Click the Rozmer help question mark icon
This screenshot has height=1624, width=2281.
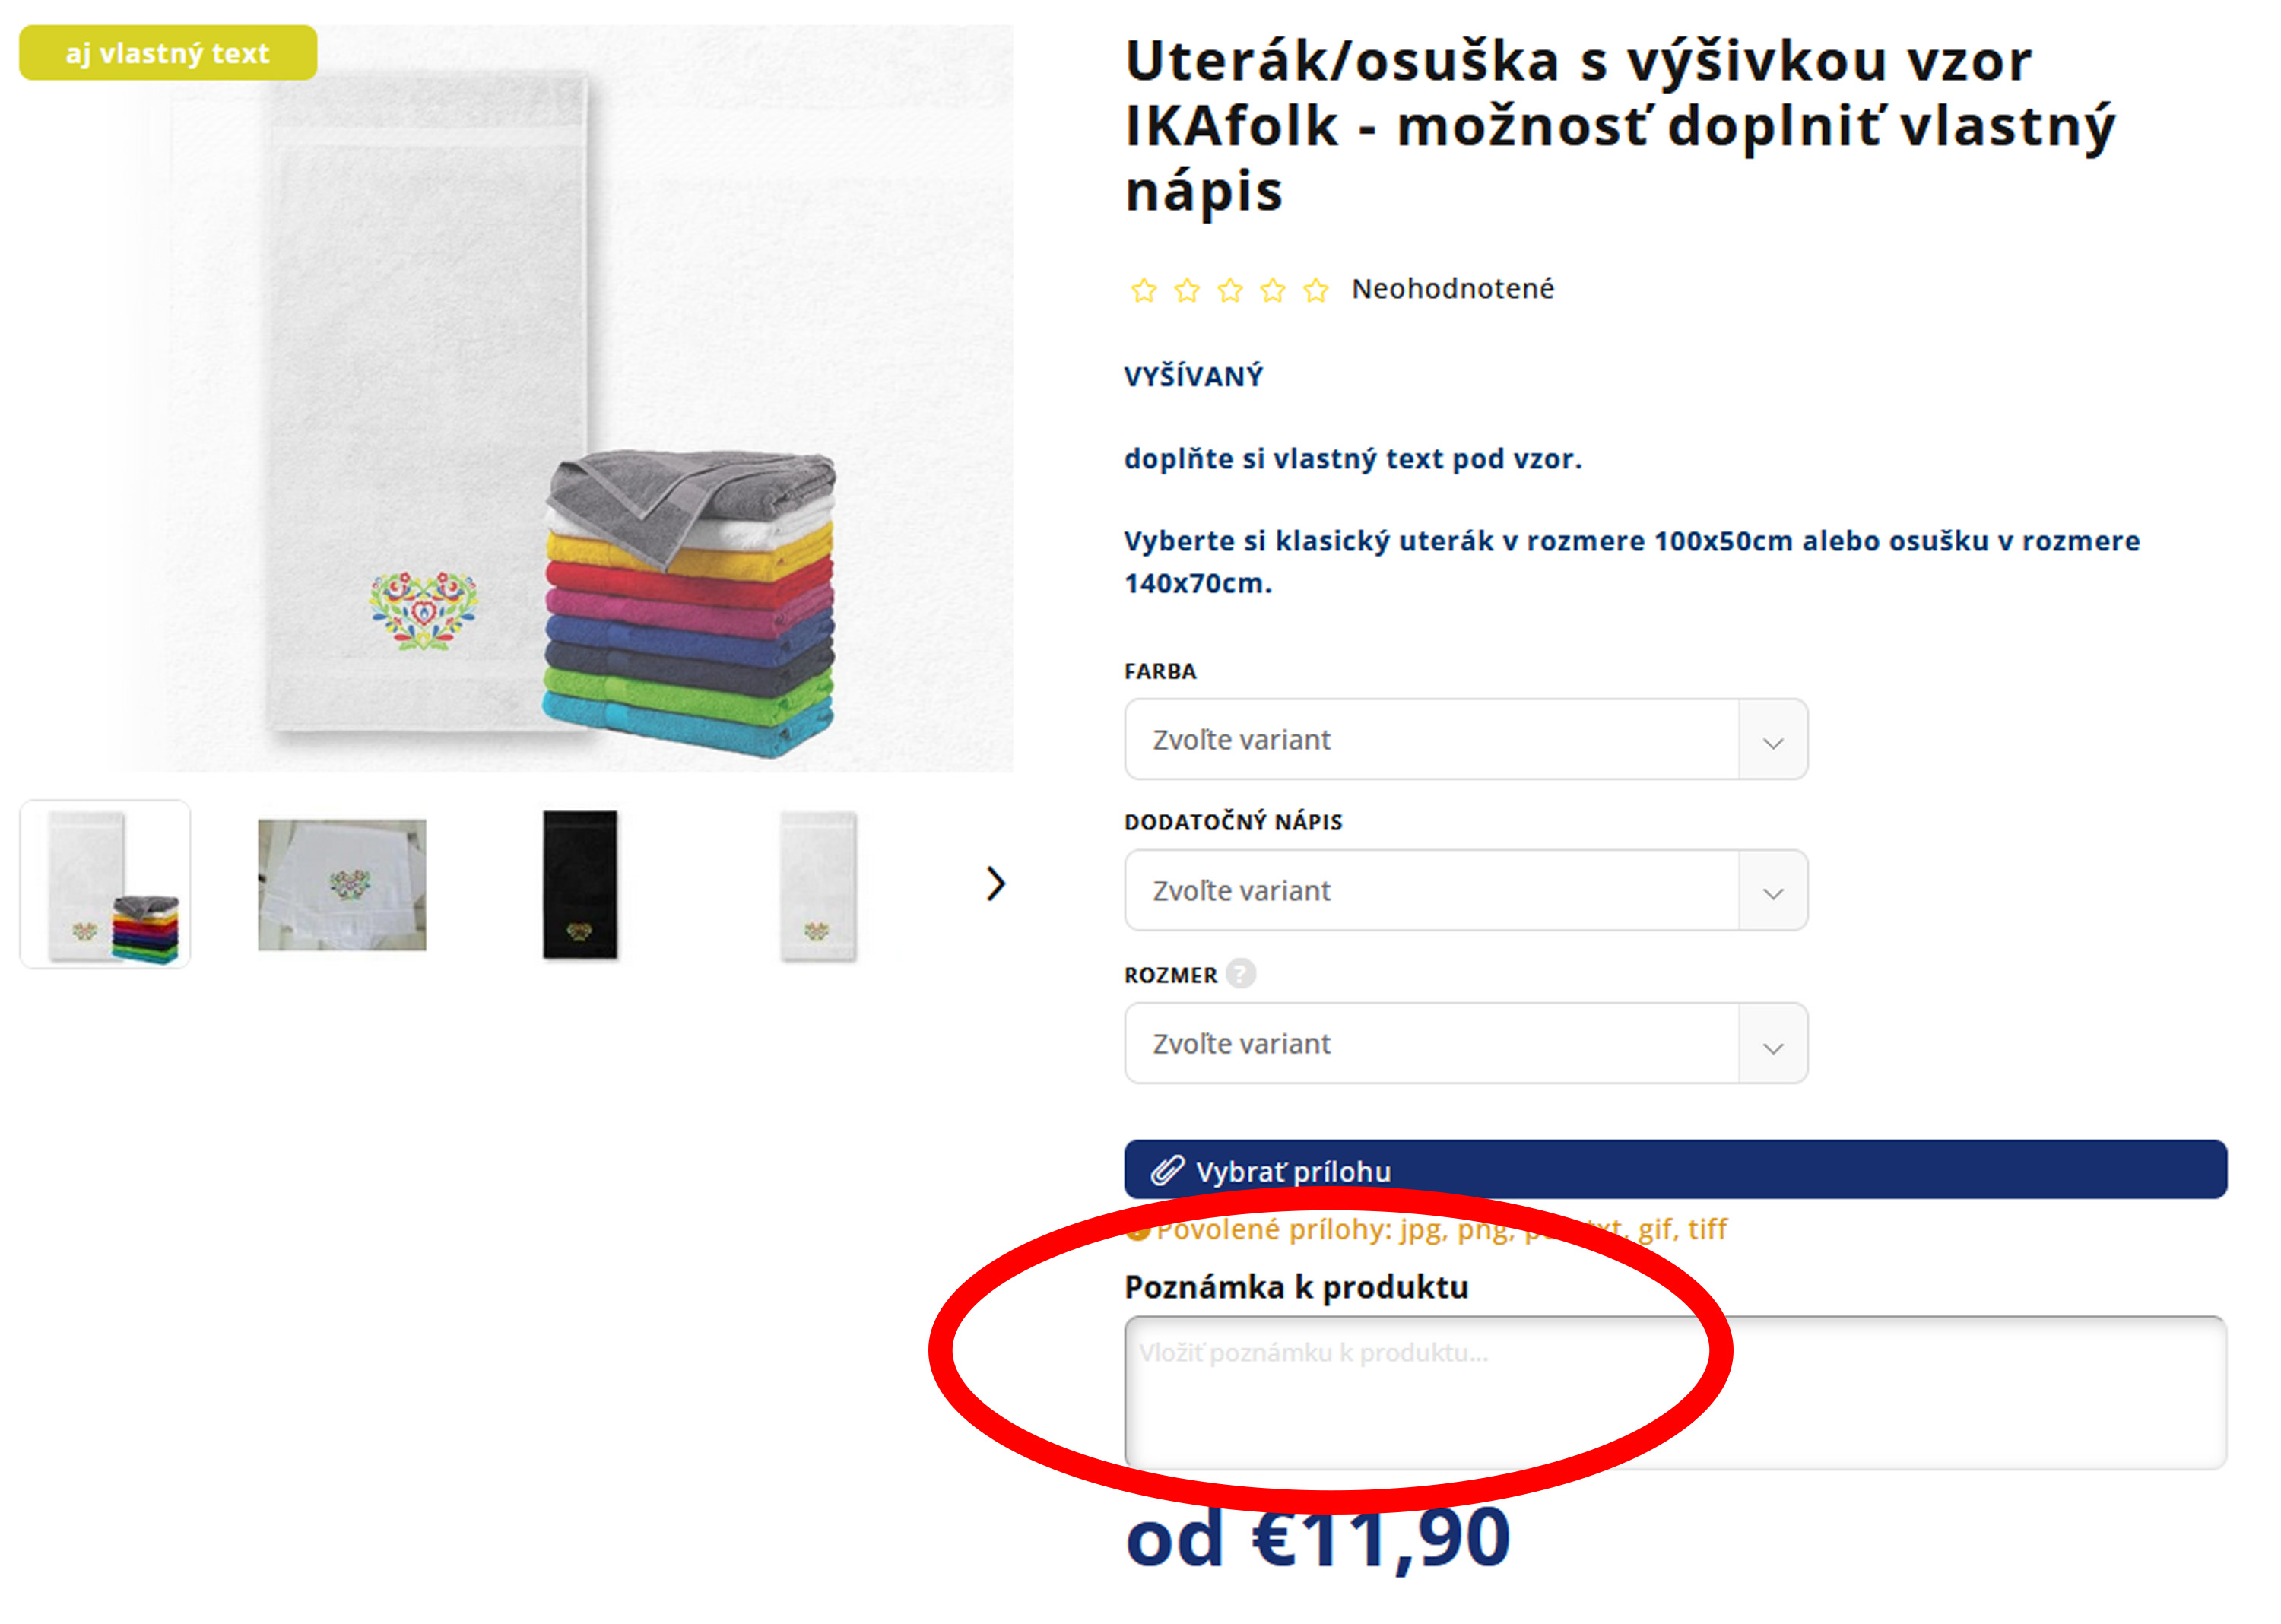point(1240,973)
